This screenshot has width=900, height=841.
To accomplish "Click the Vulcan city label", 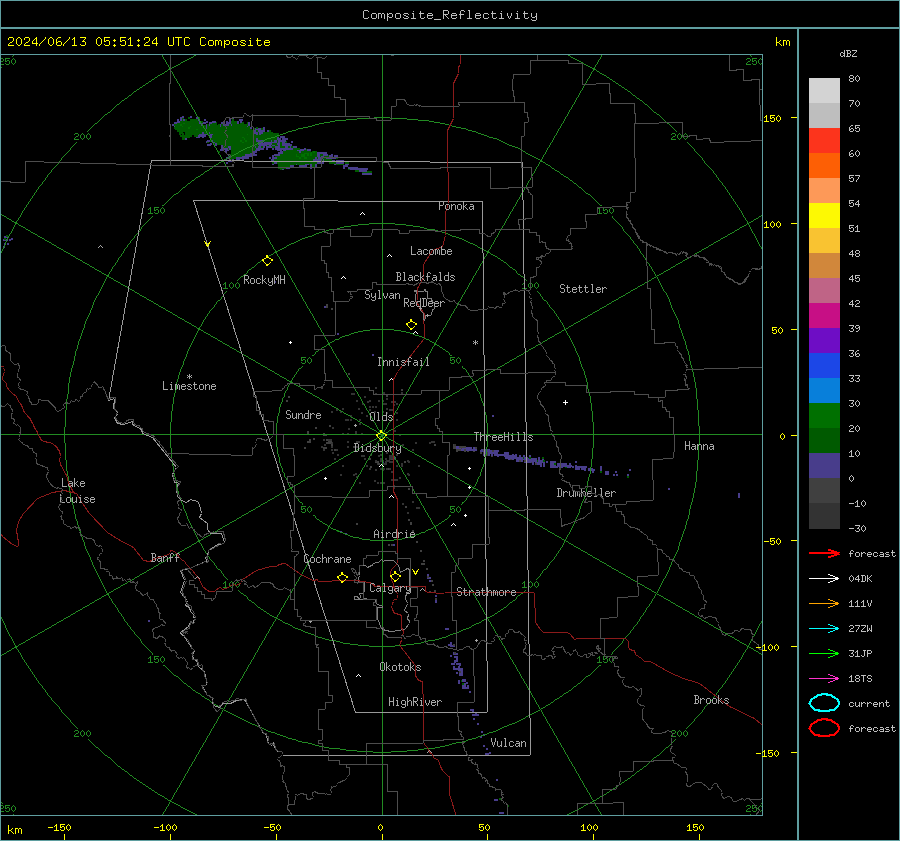I will pos(508,743).
